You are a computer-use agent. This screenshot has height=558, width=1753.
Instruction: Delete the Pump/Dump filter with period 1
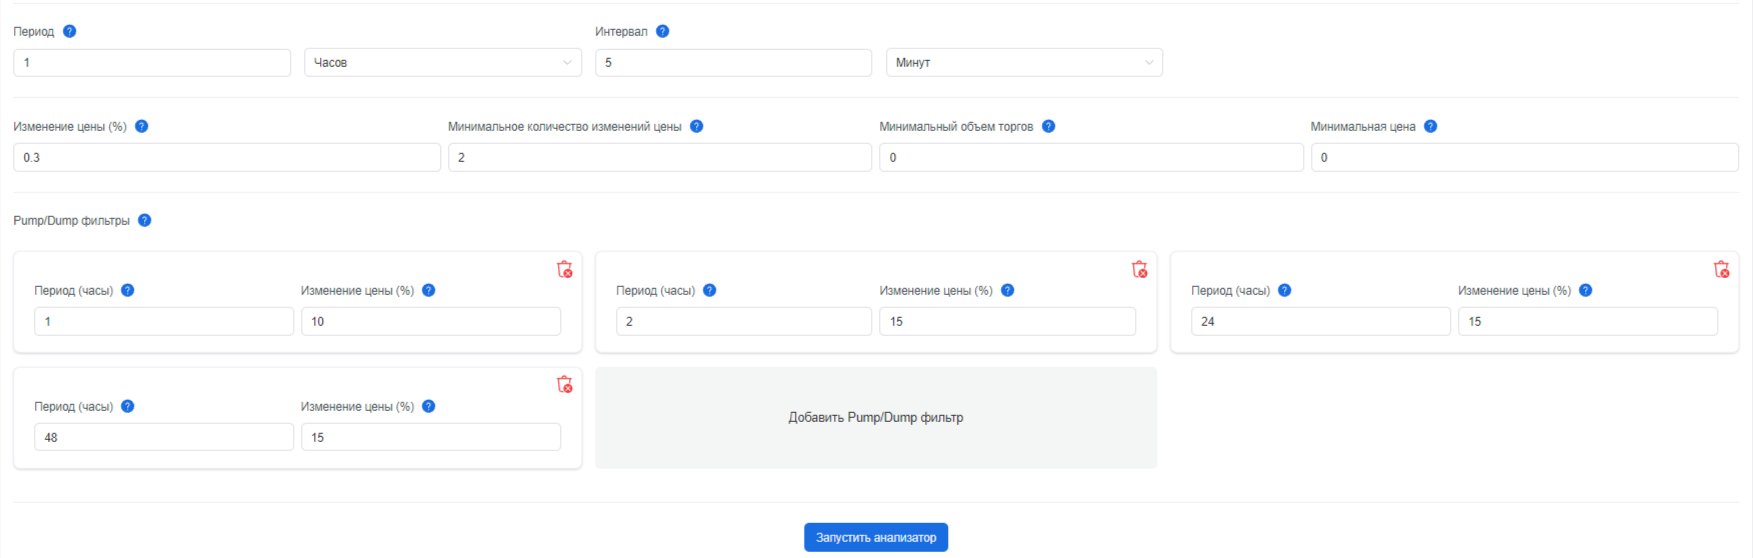[564, 269]
